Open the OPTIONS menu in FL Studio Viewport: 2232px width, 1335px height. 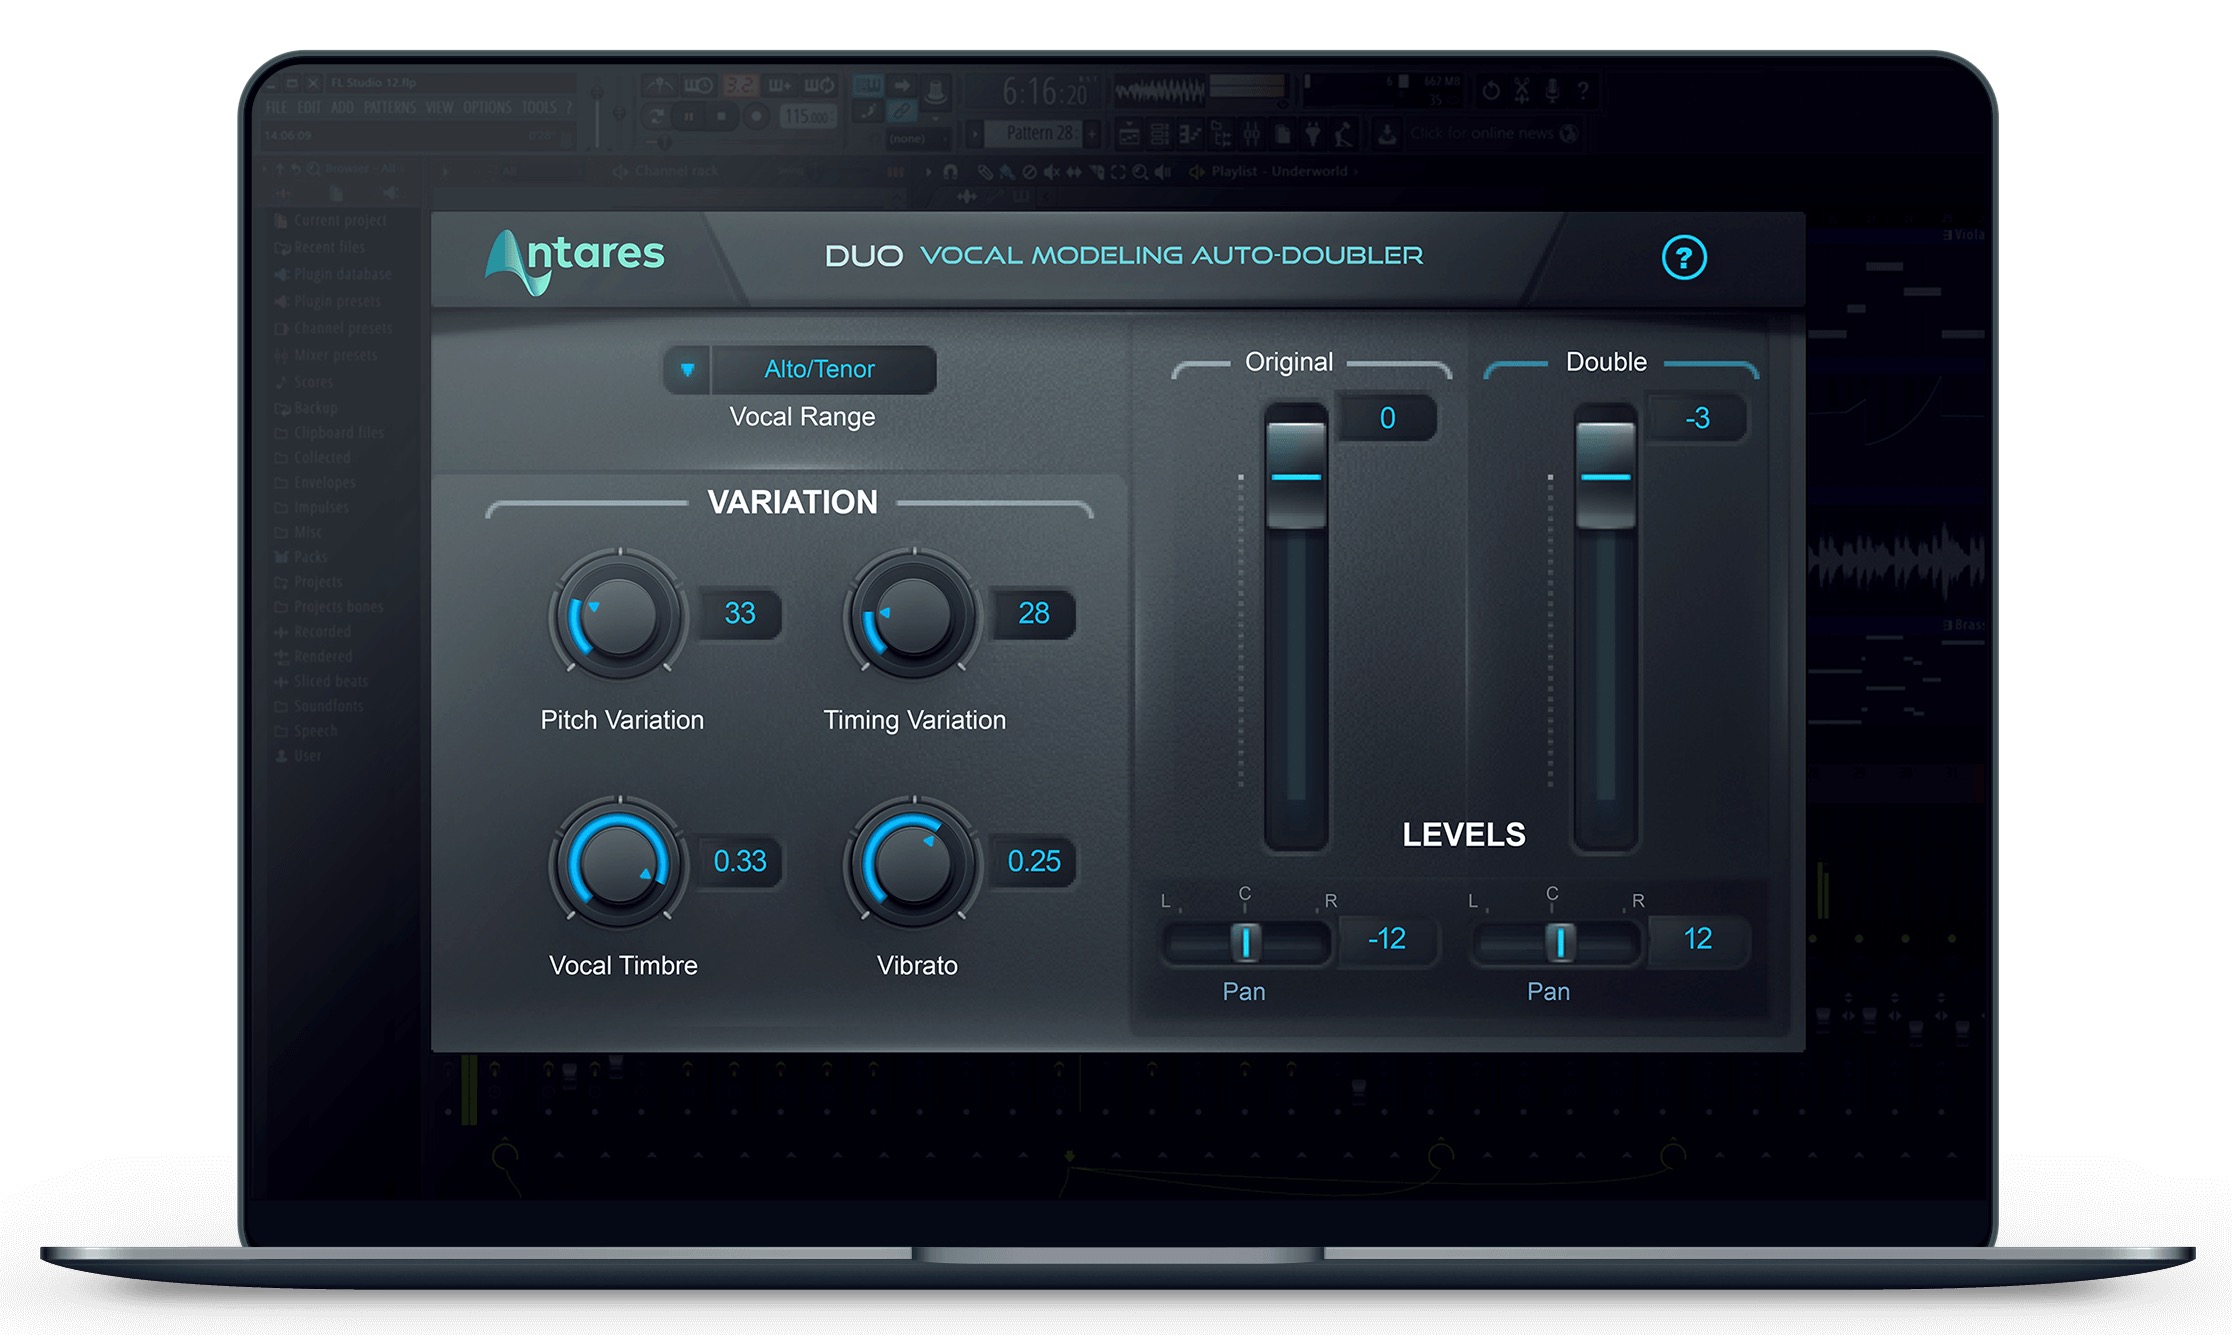click(x=487, y=107)
